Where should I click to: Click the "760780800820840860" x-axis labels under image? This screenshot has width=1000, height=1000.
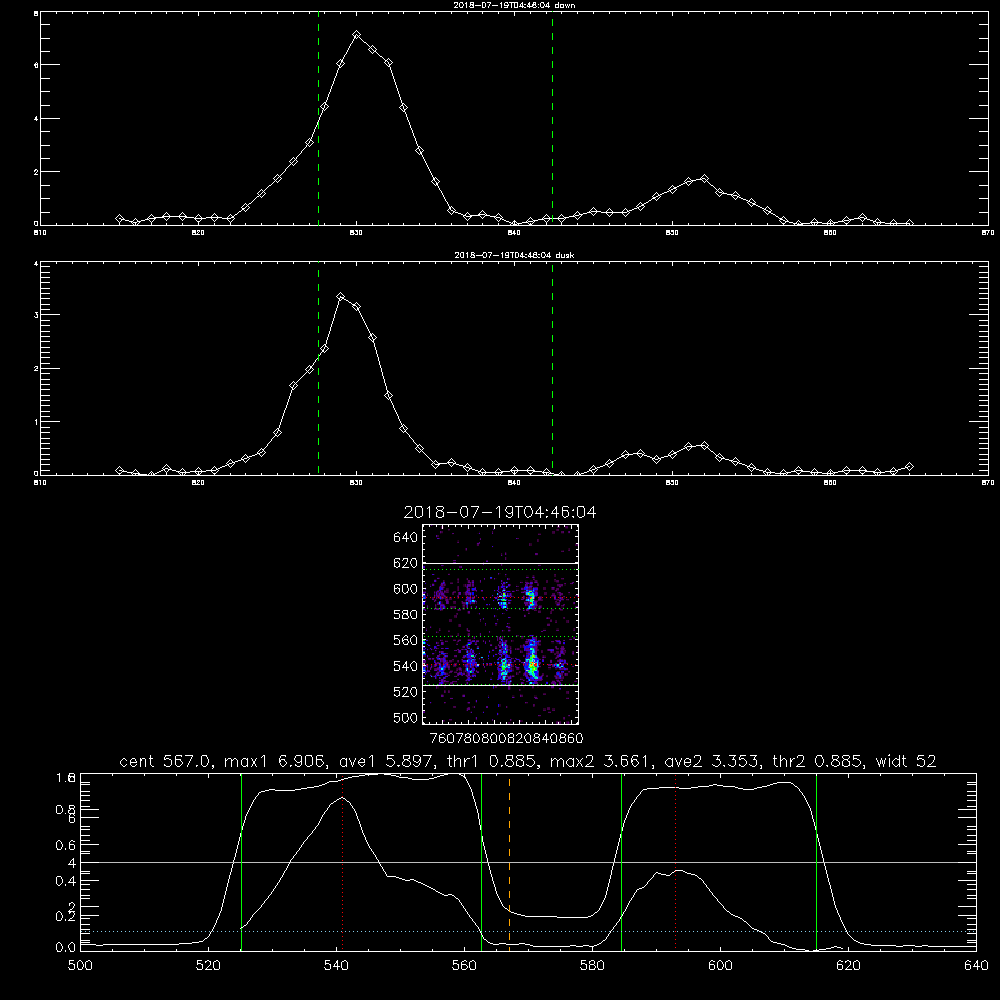507,738
